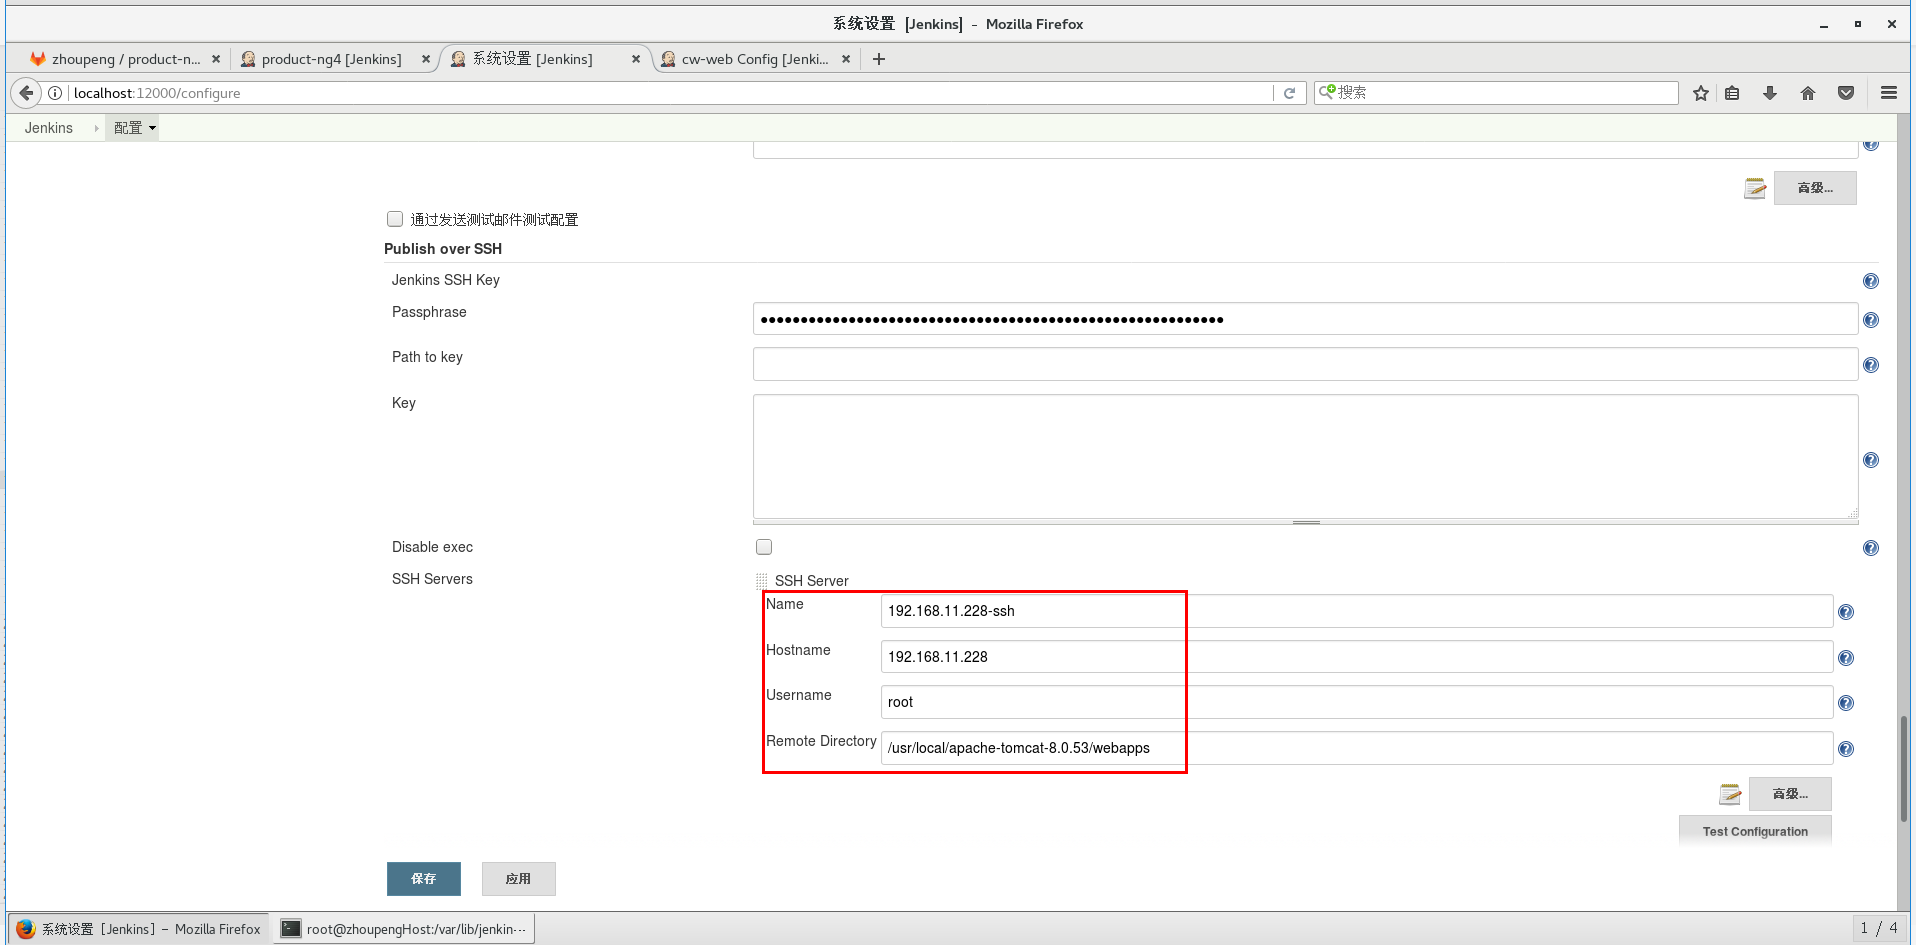
Task: Open help icon for Hostname field
Action: [x=1845, y=658]
